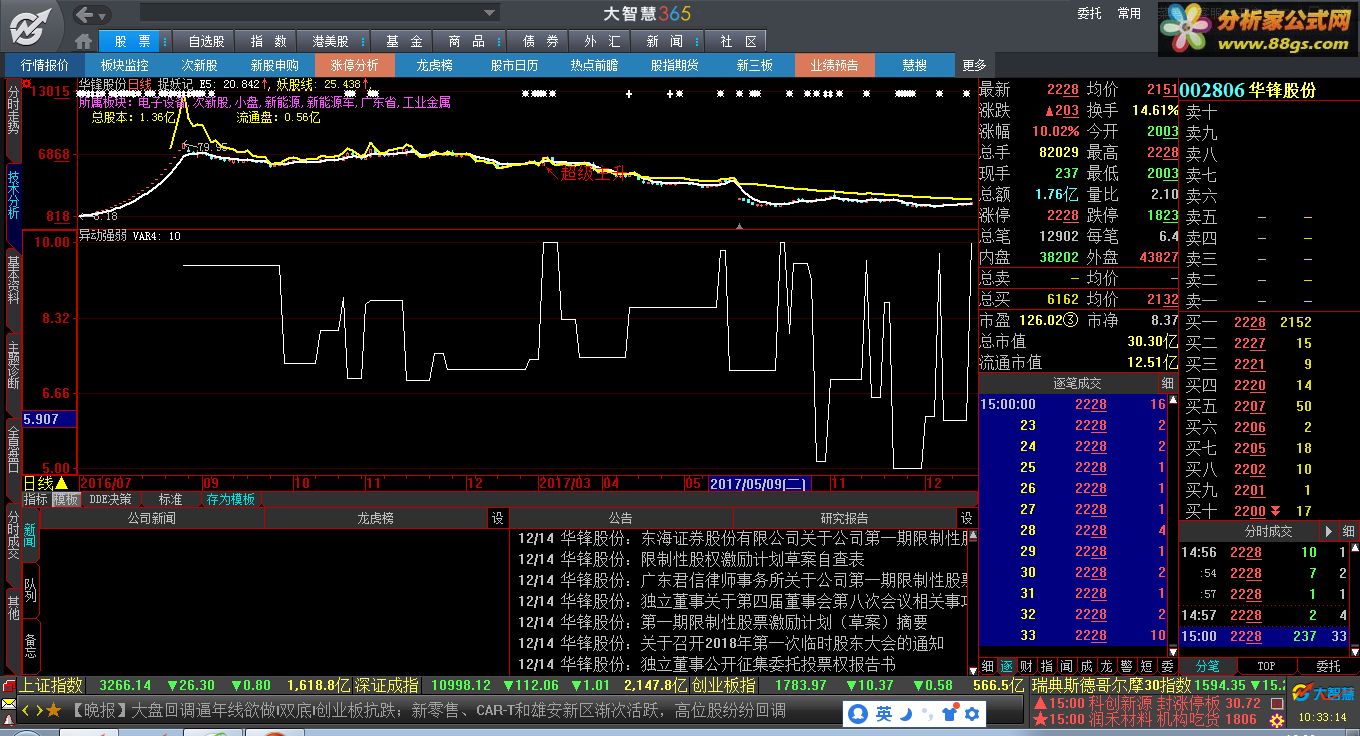Open the home page via house icon
Screen dimensions: 1360x736
coord(84,41)
